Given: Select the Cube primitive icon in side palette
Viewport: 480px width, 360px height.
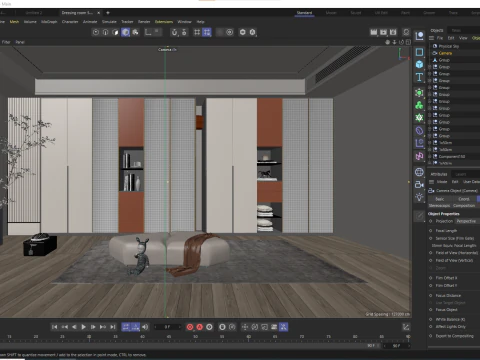Looking at the screenshot, I should pyautogui.click(x=419, y=64).
